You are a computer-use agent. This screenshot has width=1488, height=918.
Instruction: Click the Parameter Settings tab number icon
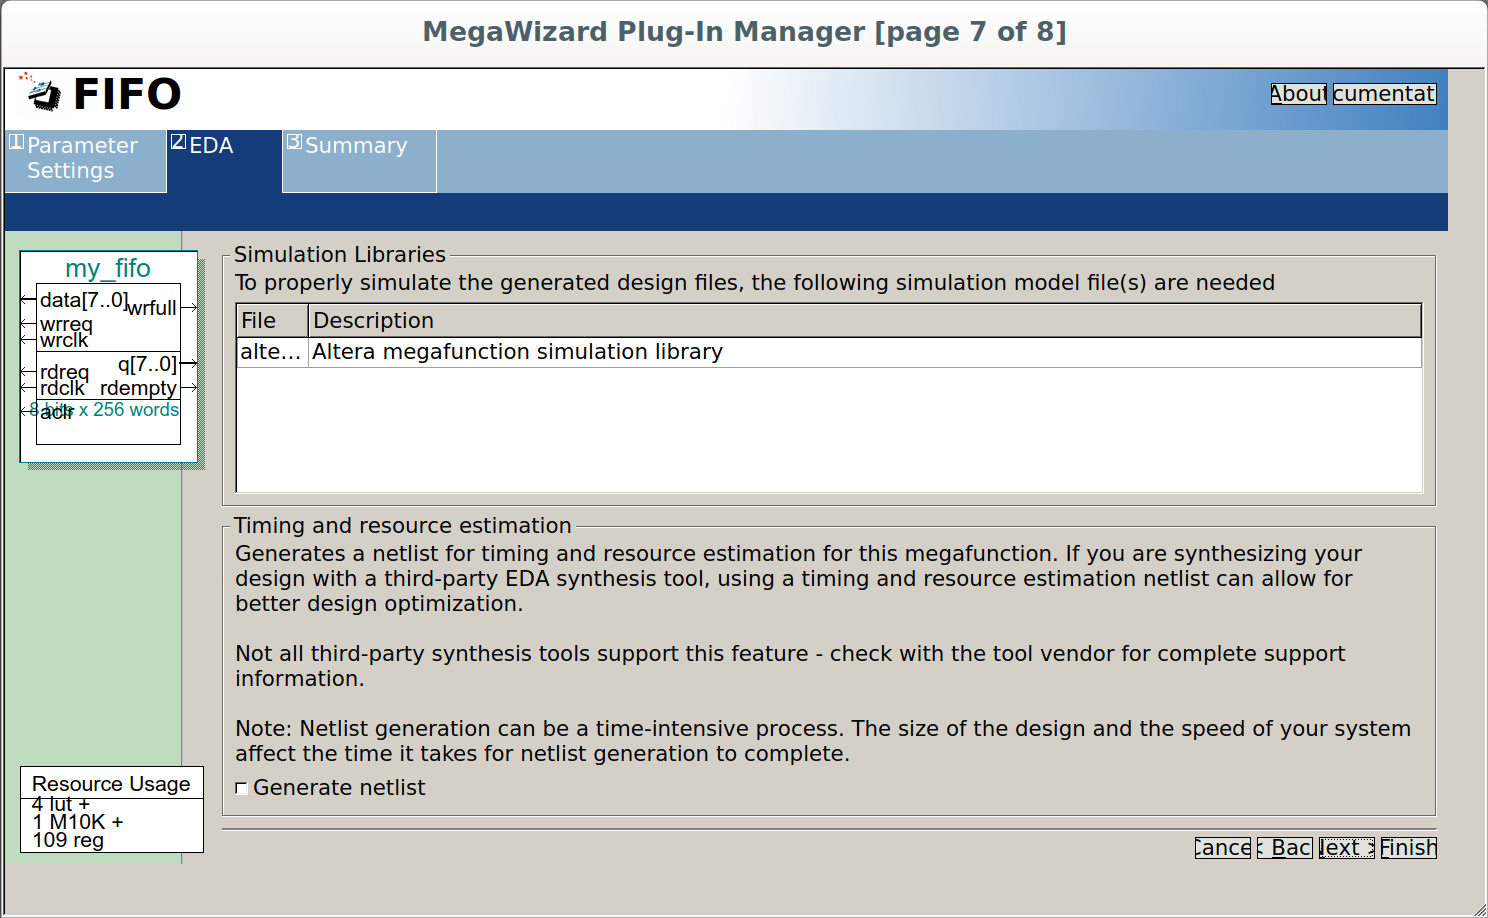tap(16, 142)
